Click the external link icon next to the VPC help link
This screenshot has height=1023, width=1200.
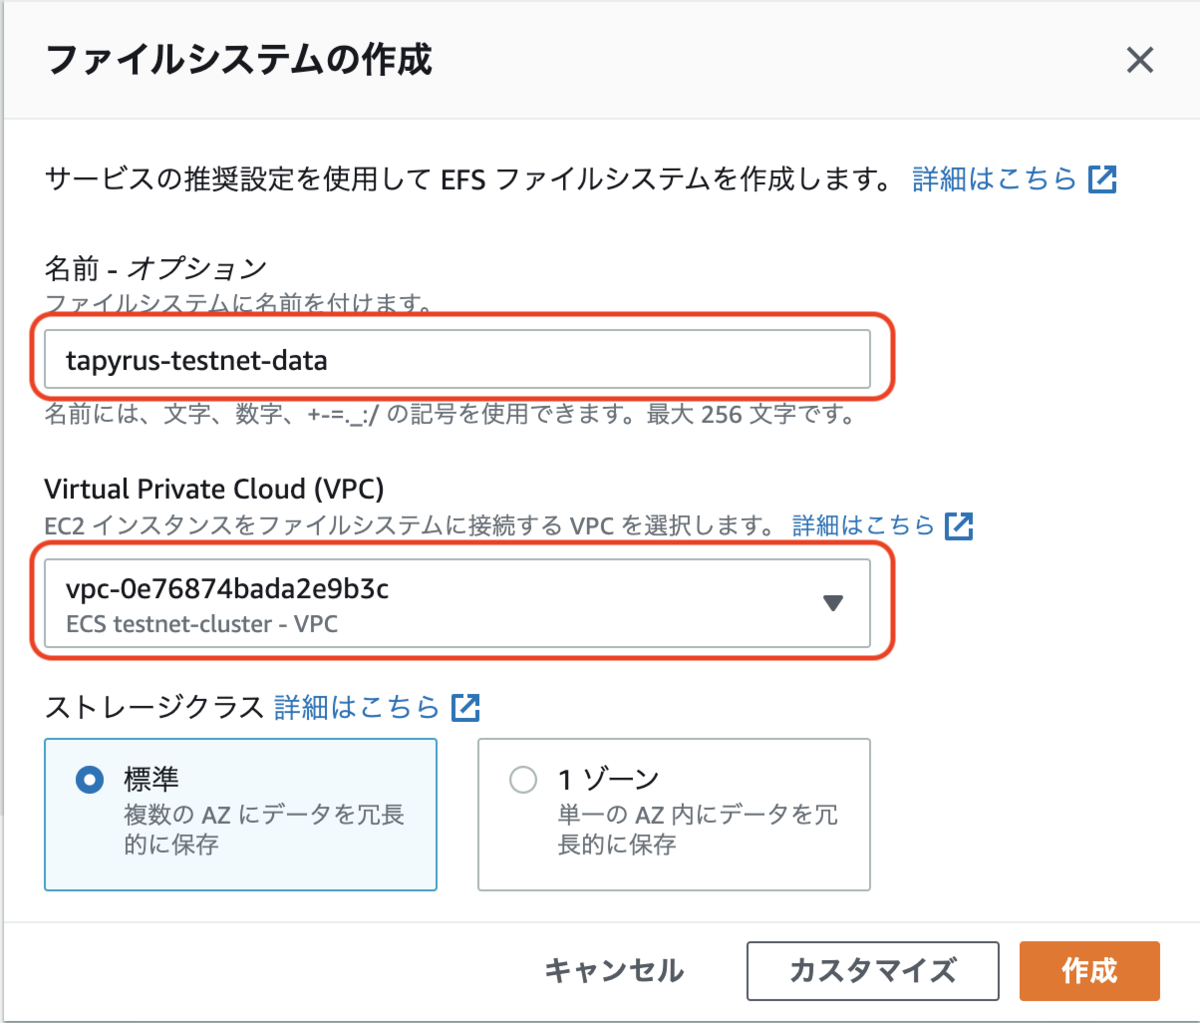959,526
